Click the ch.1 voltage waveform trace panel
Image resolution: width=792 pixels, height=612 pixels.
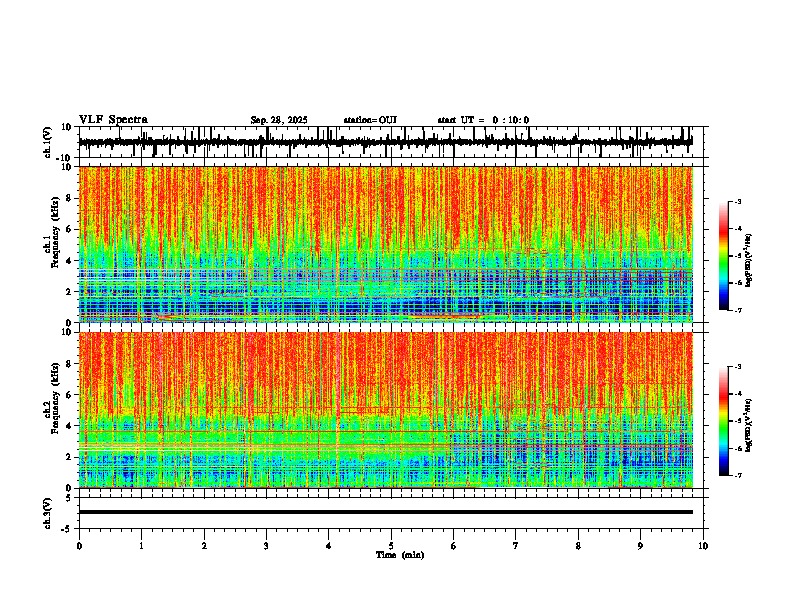coord(393,142)
